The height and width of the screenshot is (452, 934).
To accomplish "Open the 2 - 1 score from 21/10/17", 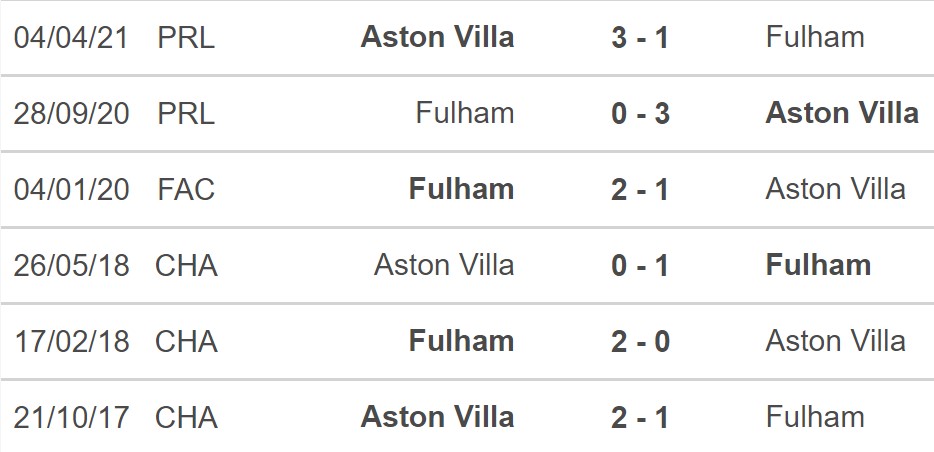I will click(640, 416).
